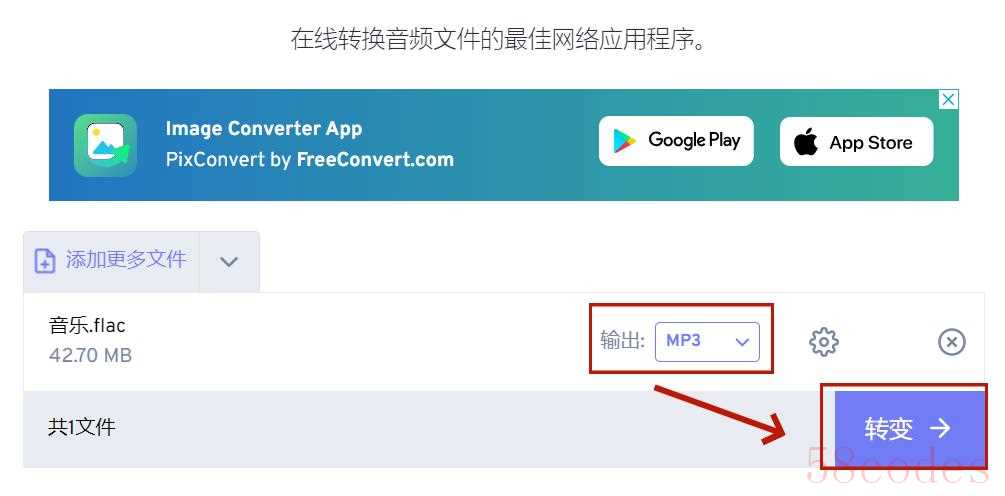Close the PixConvert ad banner
1005x496 pixels.
949,99
